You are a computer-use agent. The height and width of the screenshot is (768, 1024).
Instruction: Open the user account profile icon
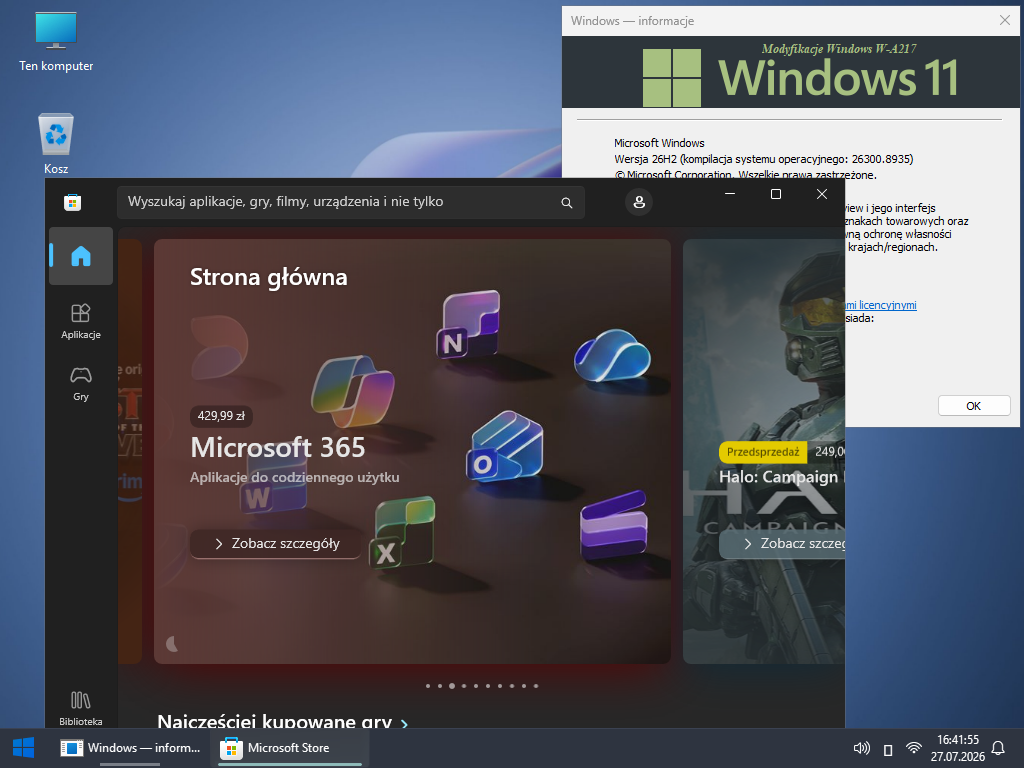coord(639,202)
